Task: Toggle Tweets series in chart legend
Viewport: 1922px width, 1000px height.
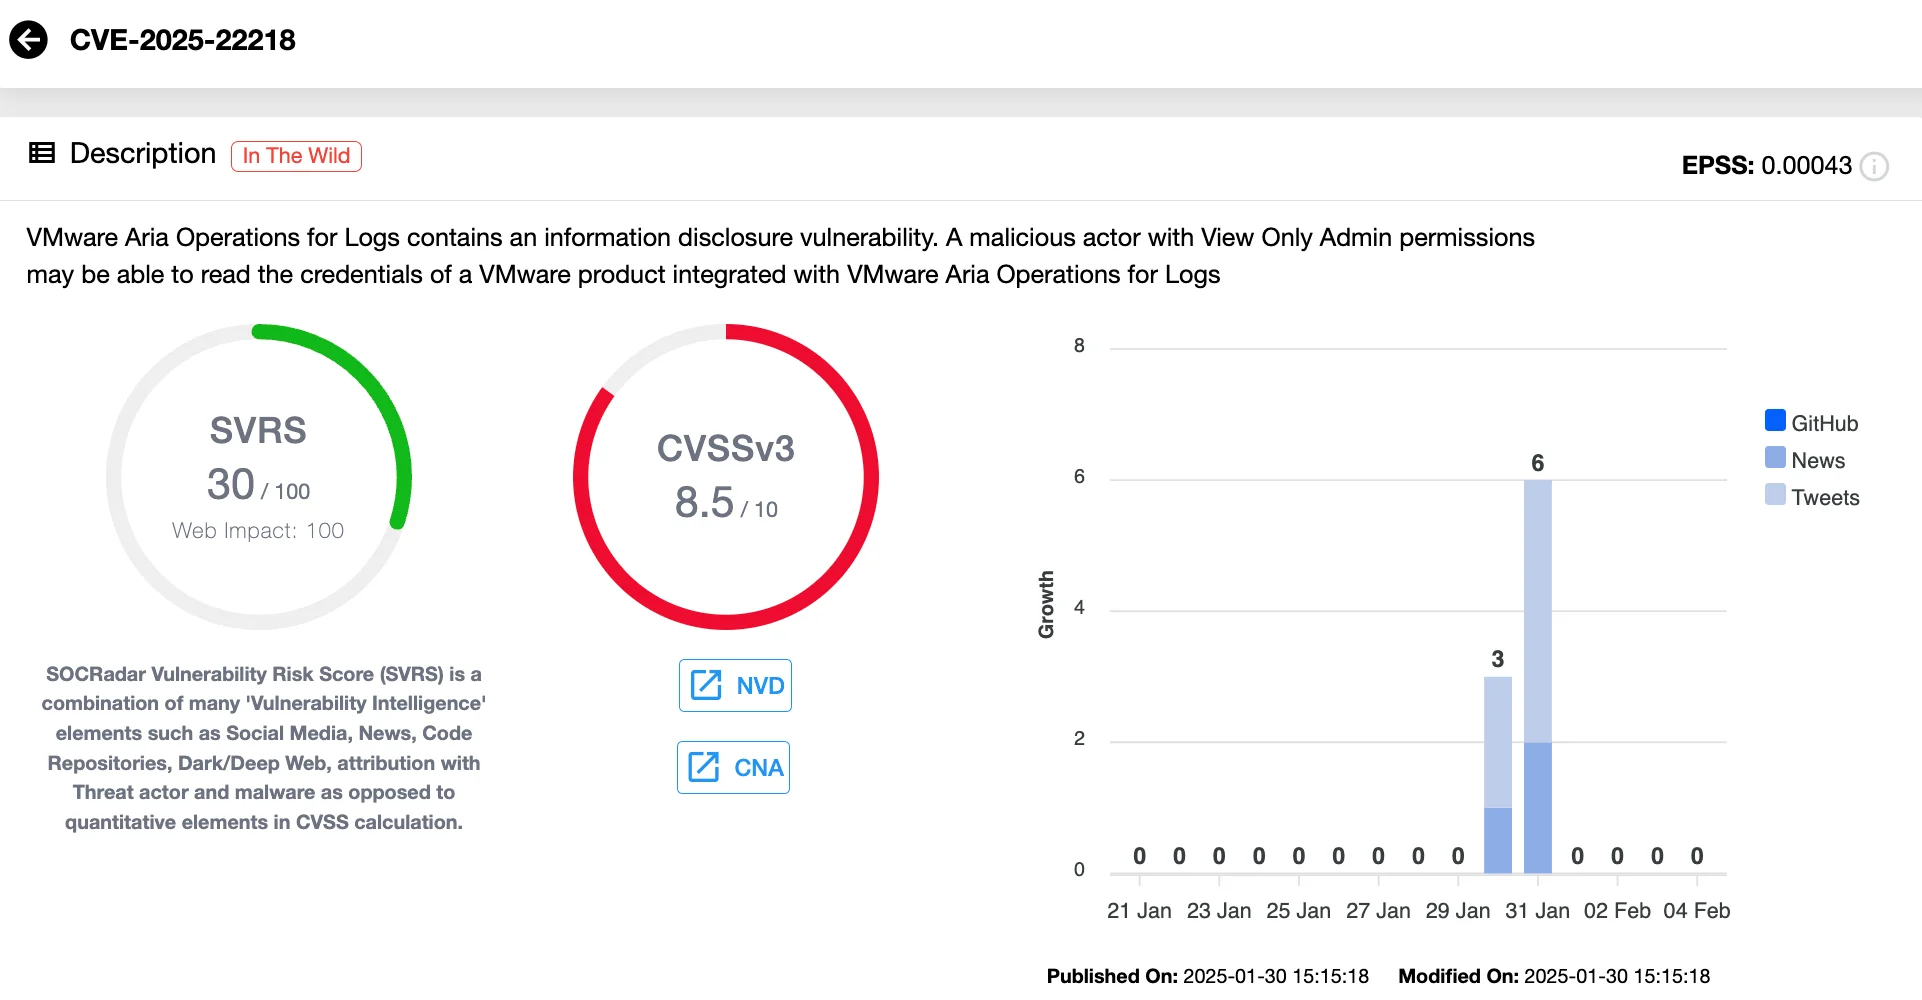Action: tap(1812, 496)
